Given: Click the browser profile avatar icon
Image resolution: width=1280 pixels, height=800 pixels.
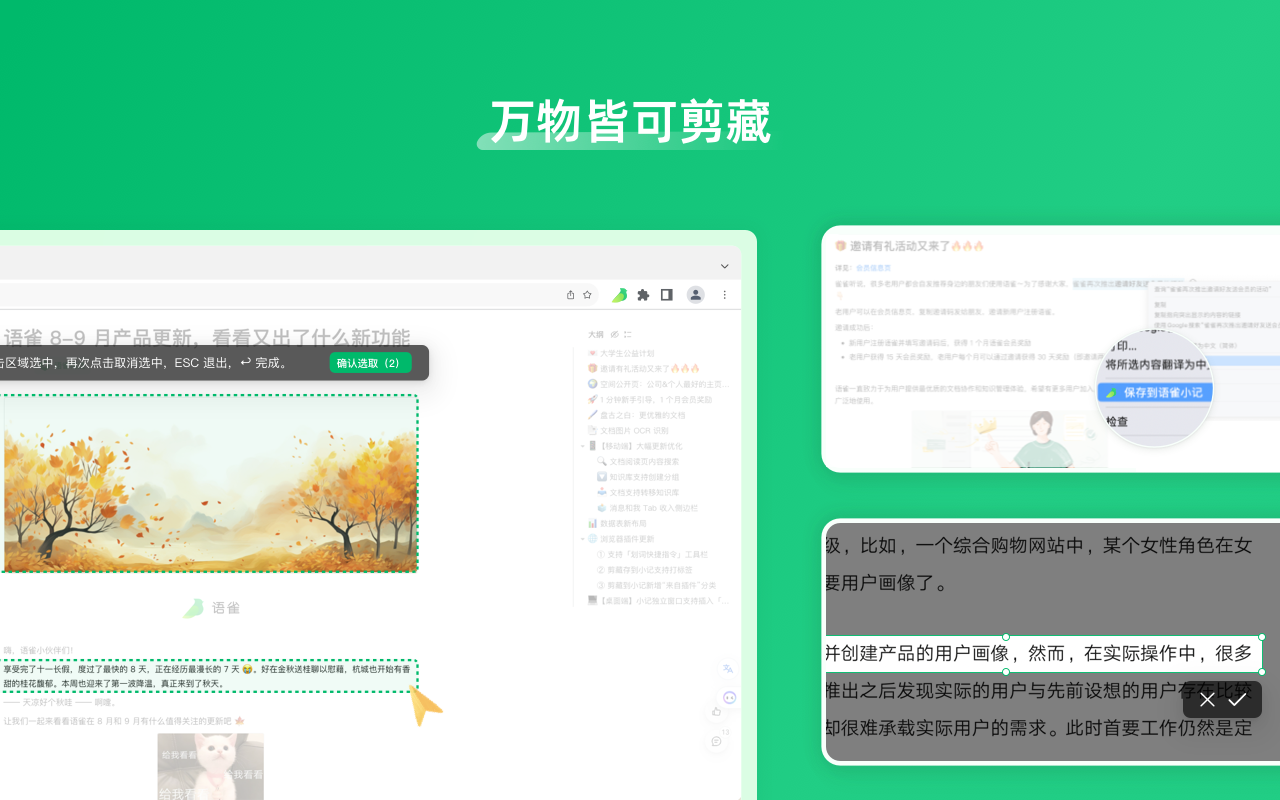Looking at the screenshot, I should tap(696, 295).
